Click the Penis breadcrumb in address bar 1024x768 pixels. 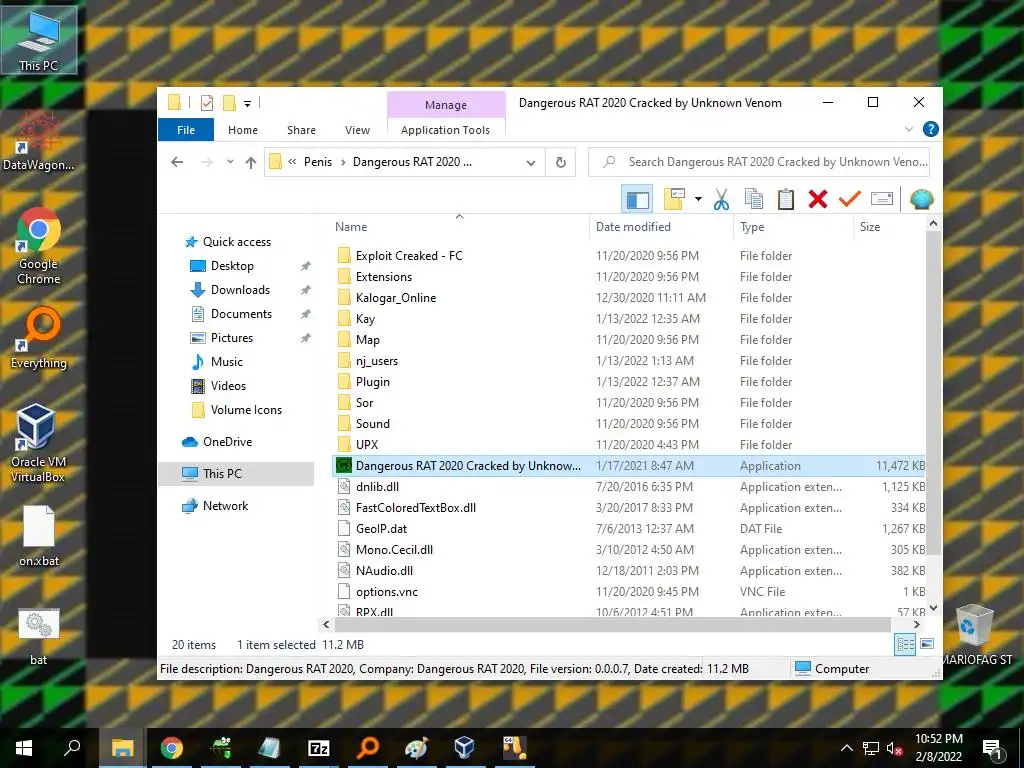pos(317,162)
